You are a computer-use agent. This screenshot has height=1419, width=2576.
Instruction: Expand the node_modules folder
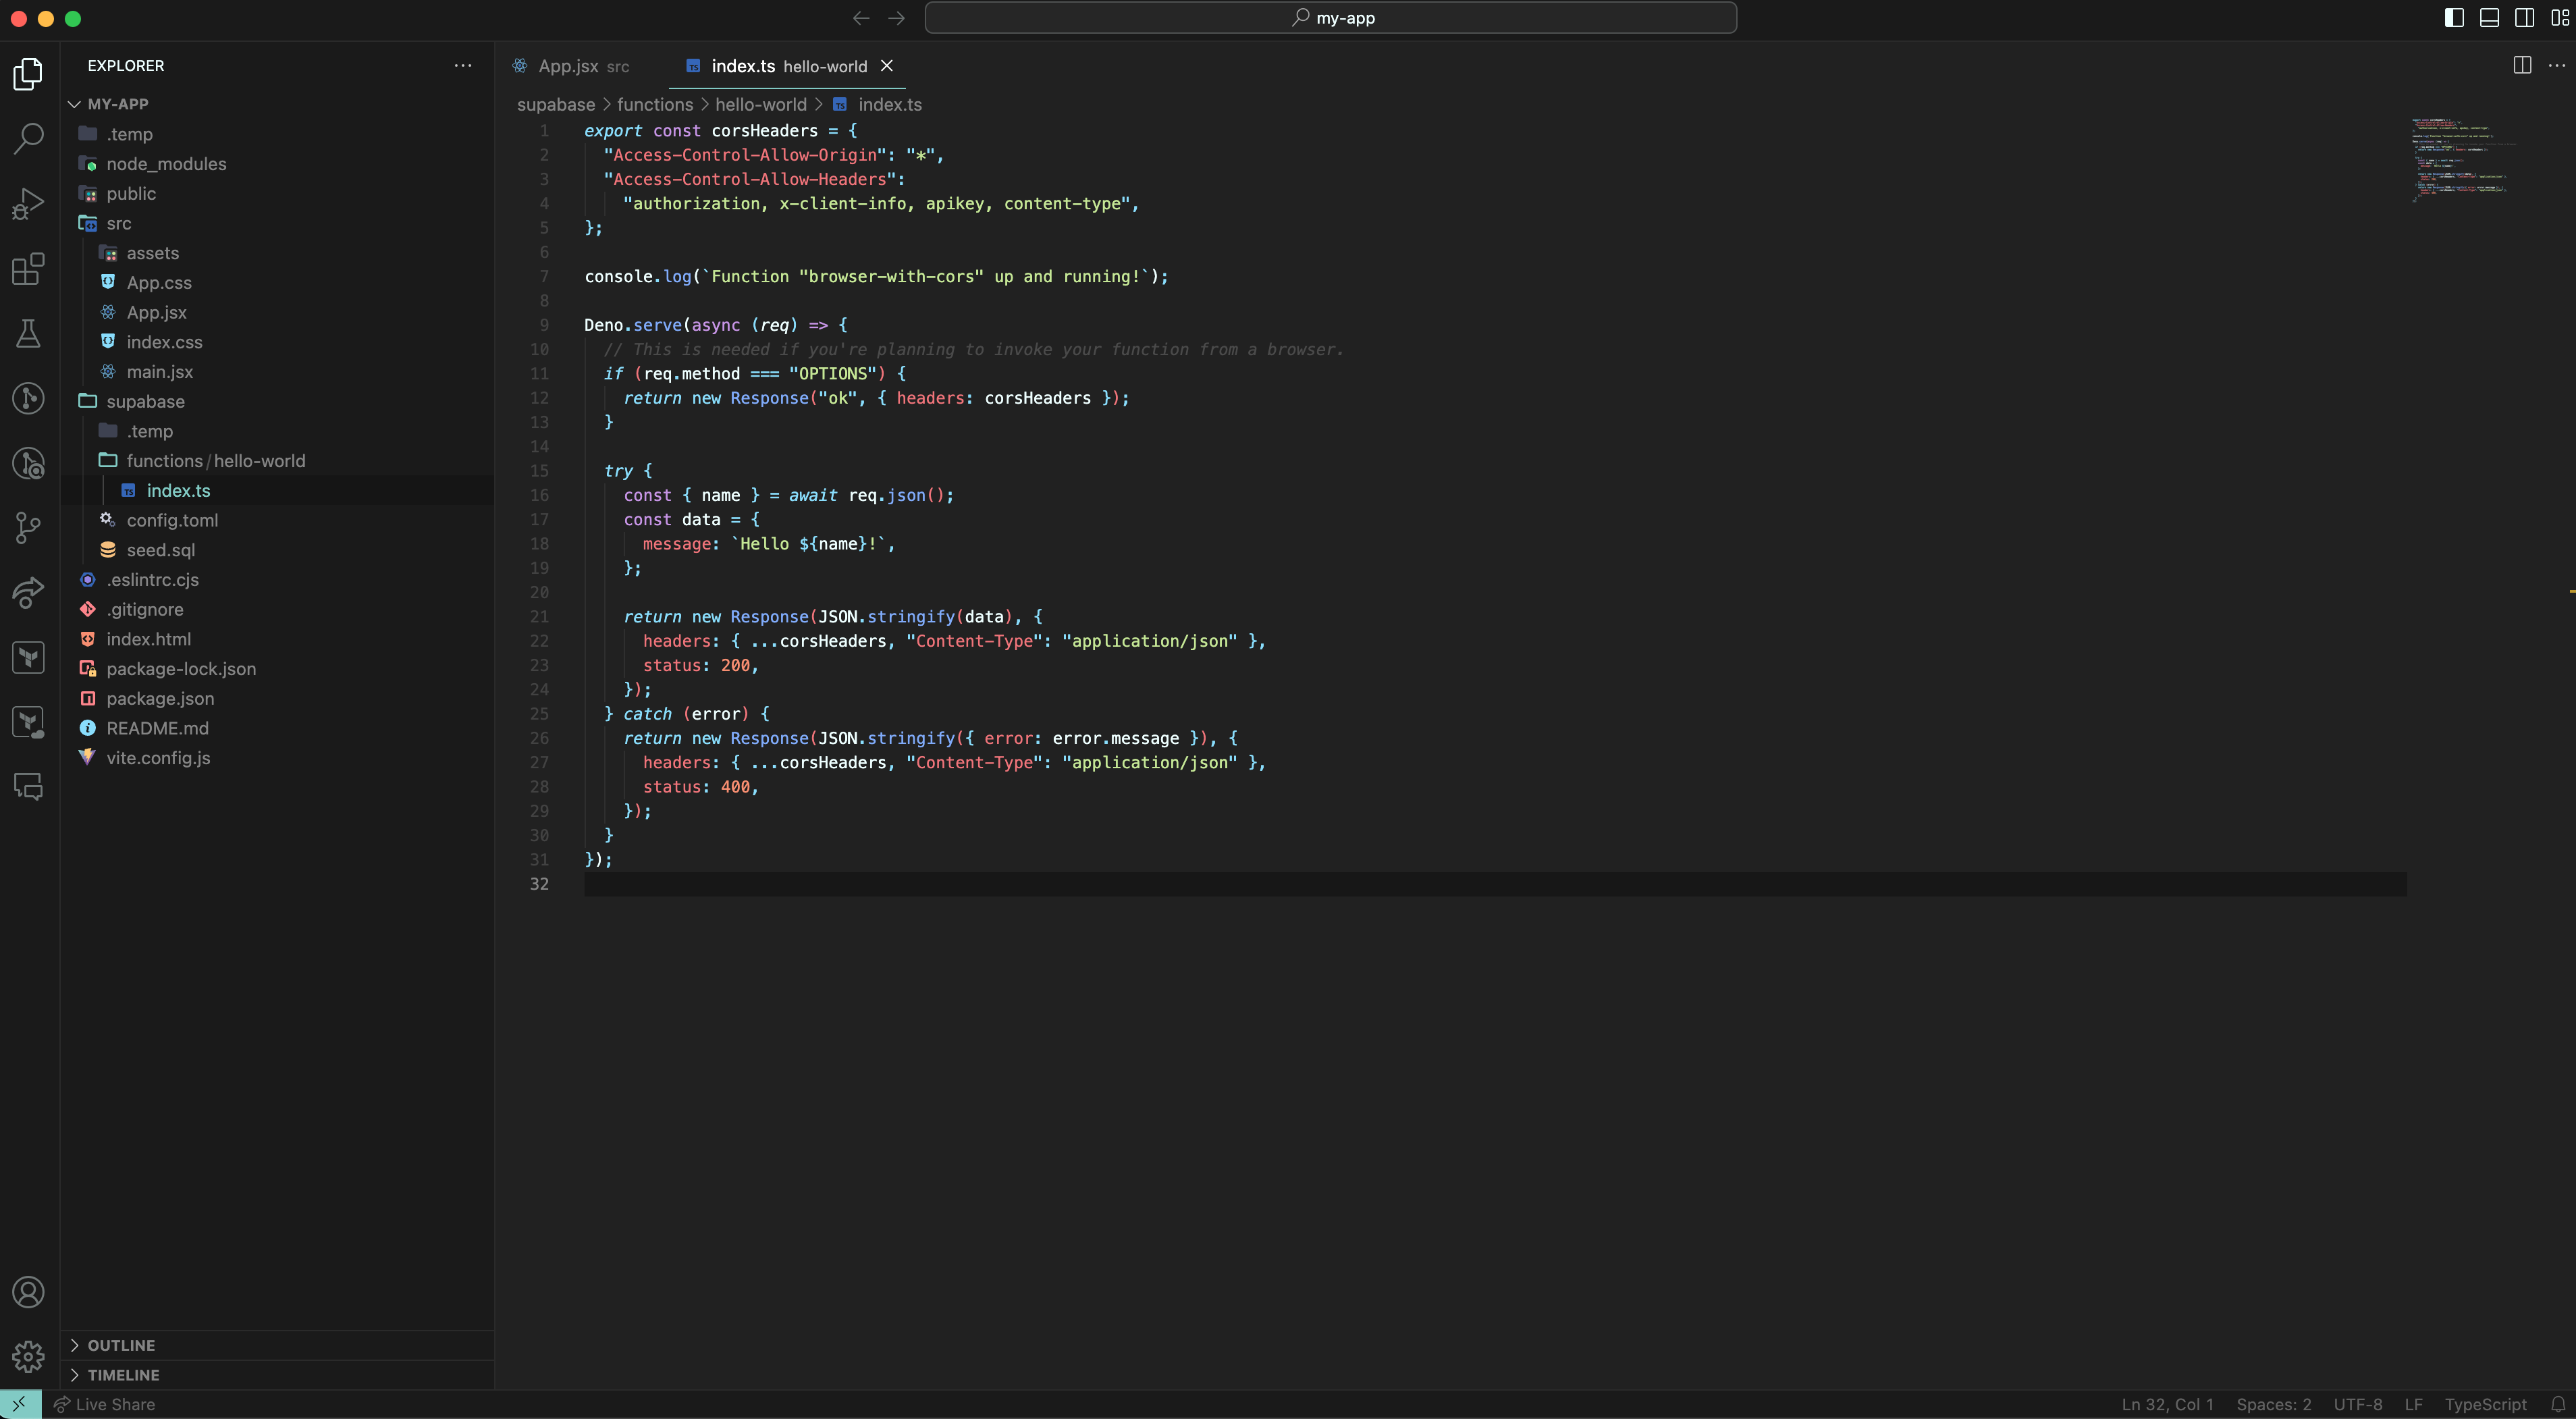[278, 164]
